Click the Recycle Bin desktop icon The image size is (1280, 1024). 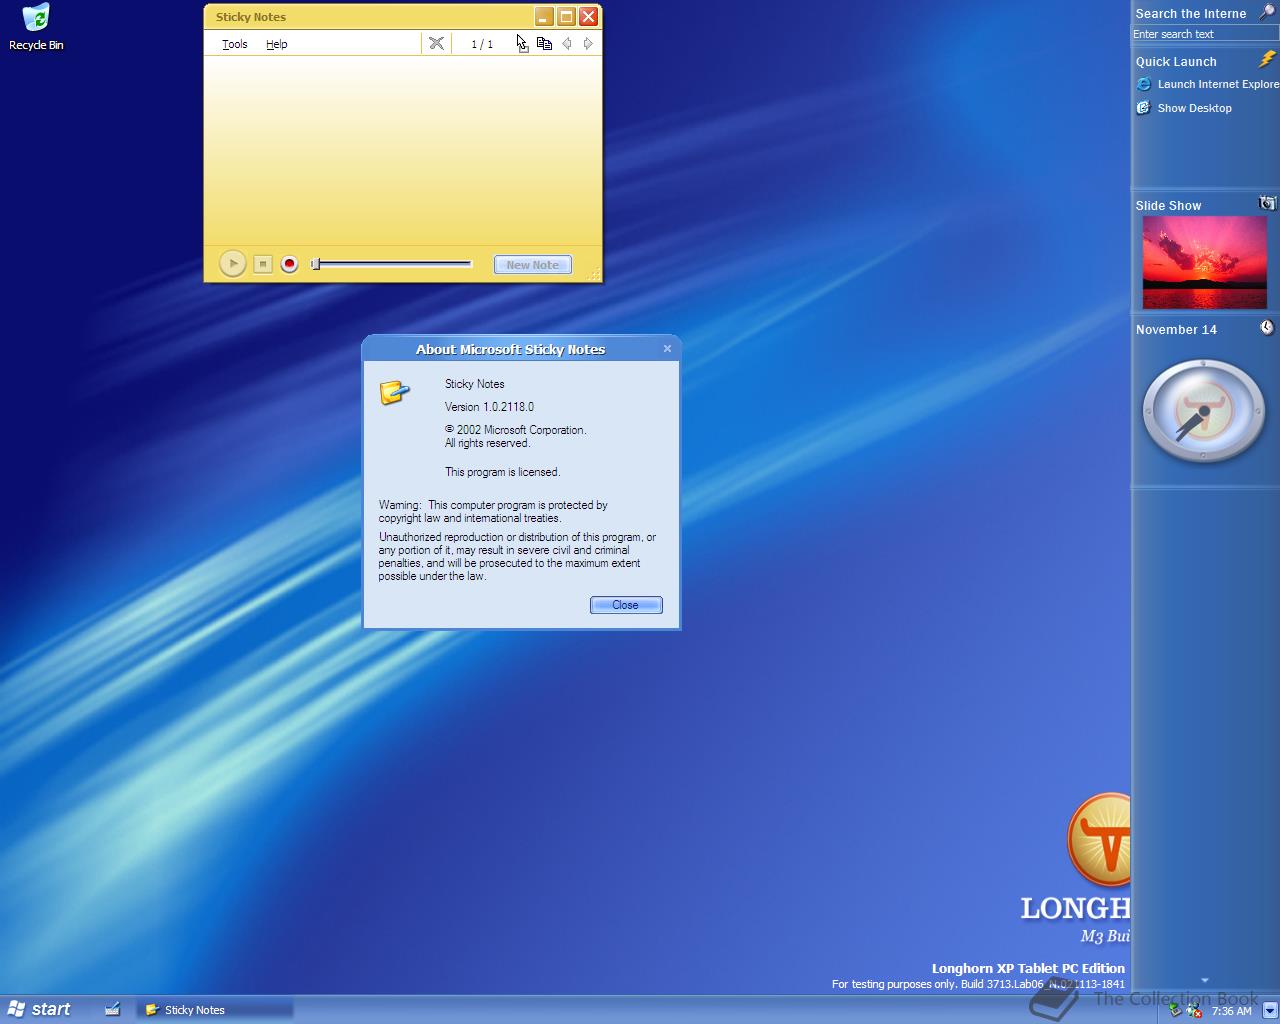[x=36, y=27]
